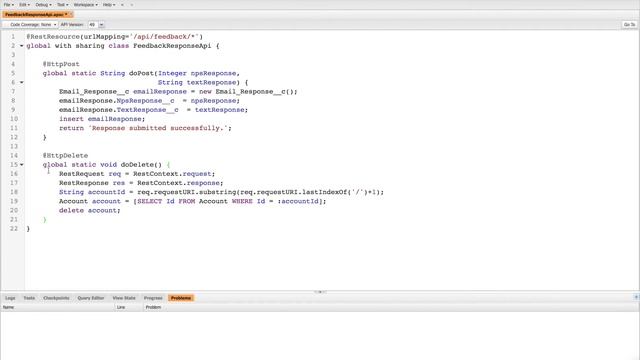The width and height of the screenshot is (640, 360).
Task: Switch to the View State tab
Action: 124,298
